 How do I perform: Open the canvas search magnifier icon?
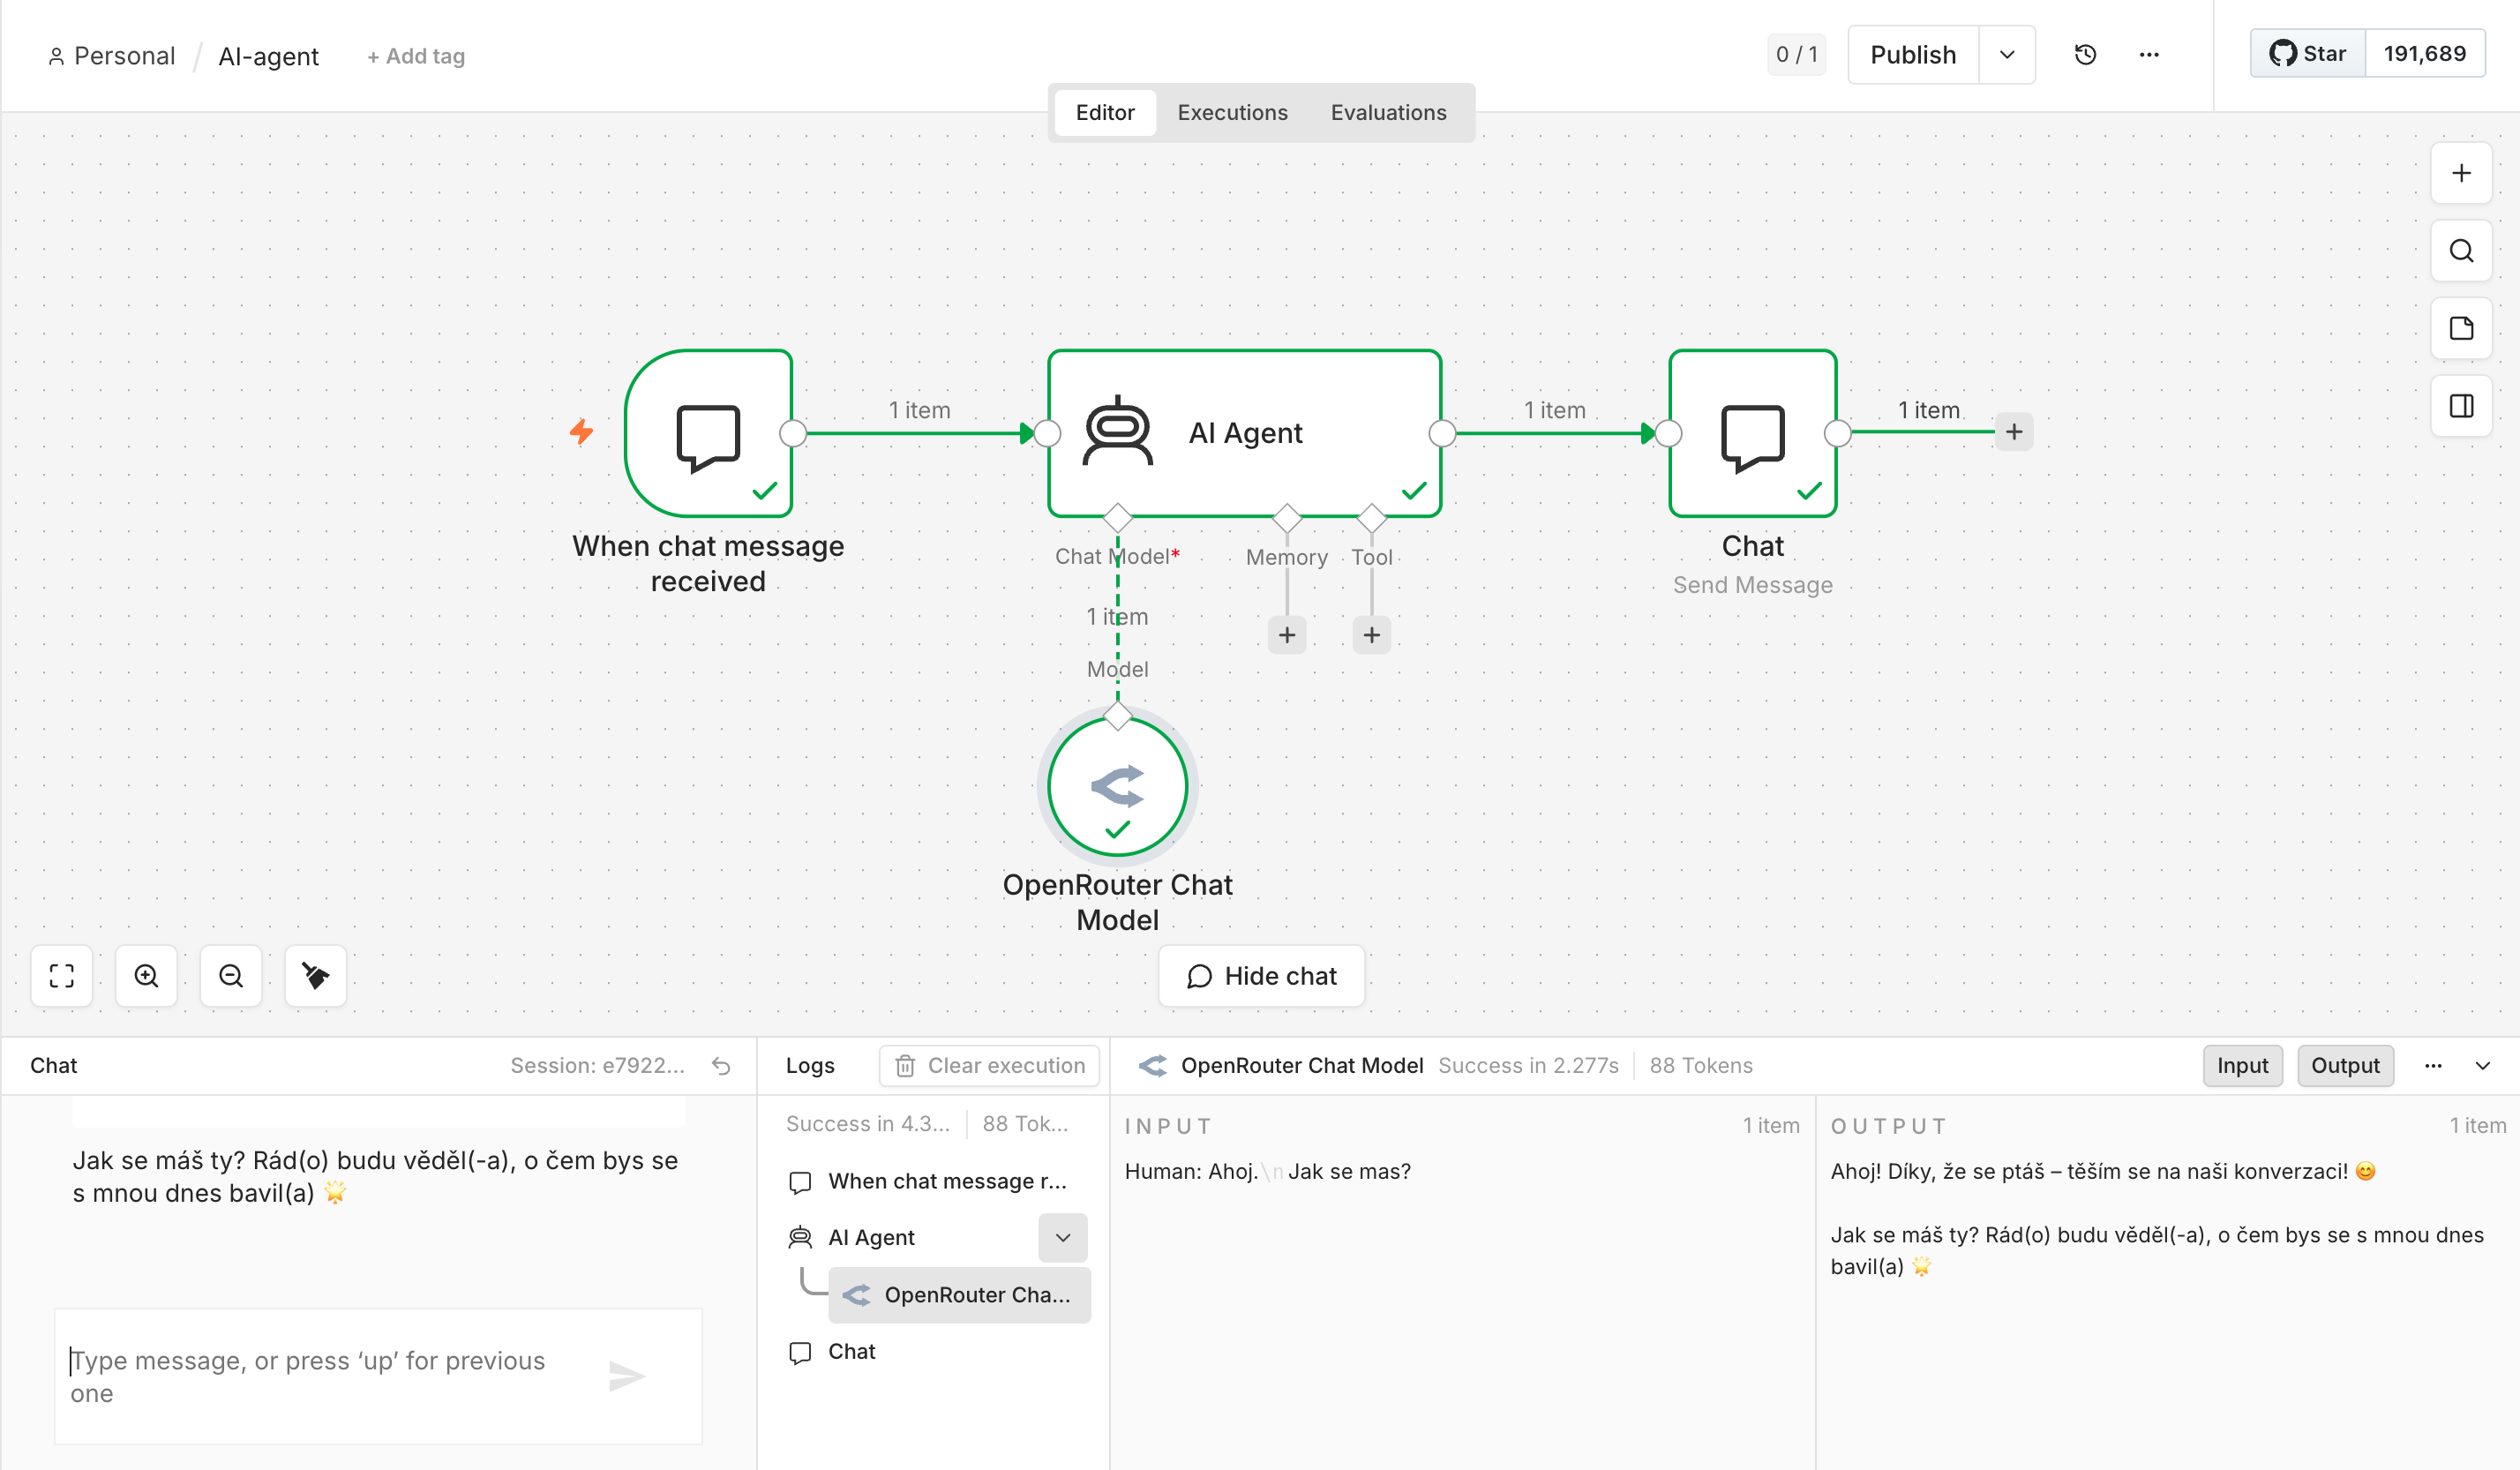click(2462, 251)
